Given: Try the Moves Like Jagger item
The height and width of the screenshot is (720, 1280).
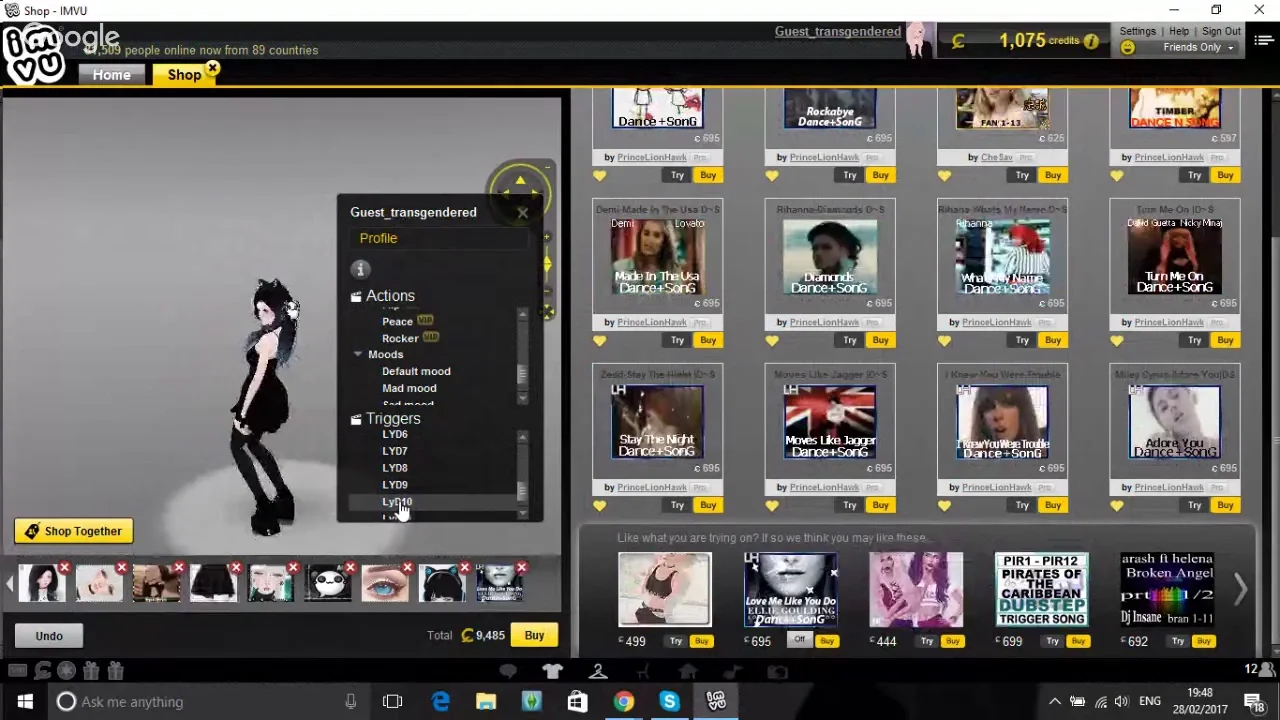Looking at the screenshot, I should click(849, 505).
